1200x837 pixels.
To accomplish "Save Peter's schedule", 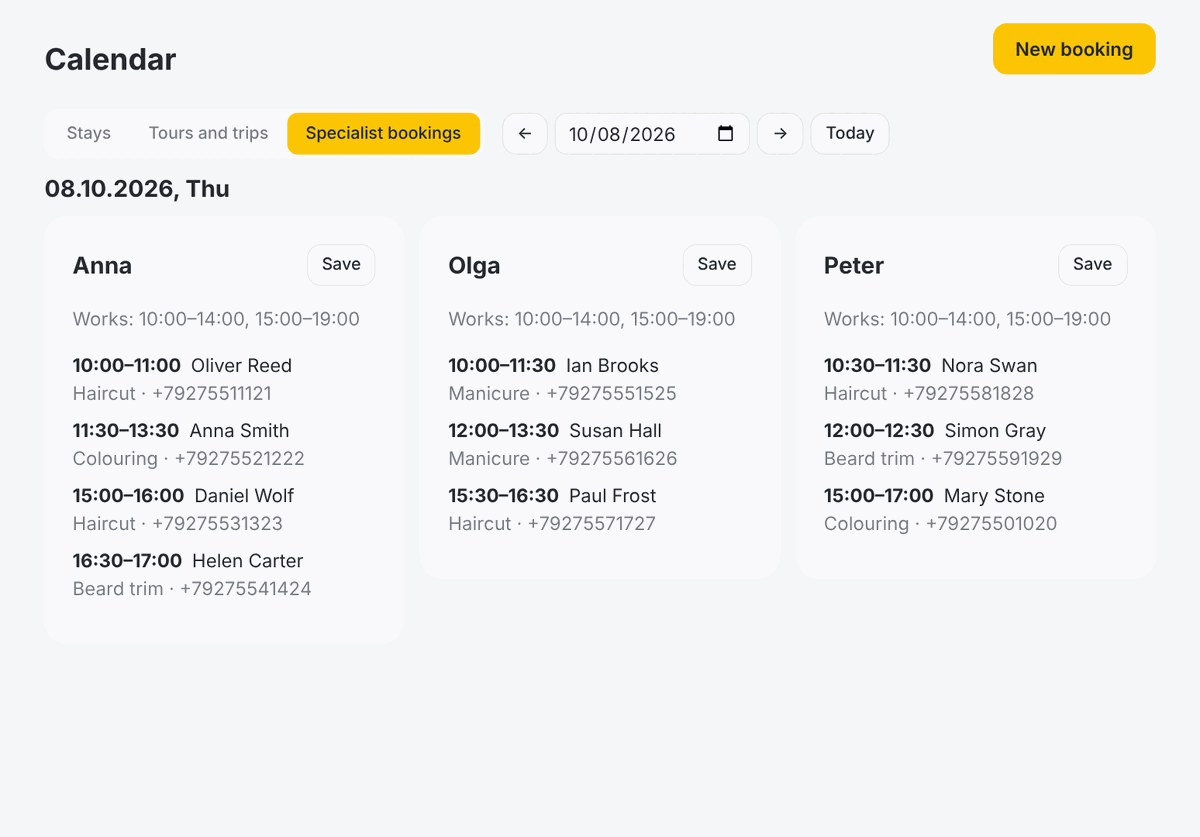I will (x=1093, y=265).
